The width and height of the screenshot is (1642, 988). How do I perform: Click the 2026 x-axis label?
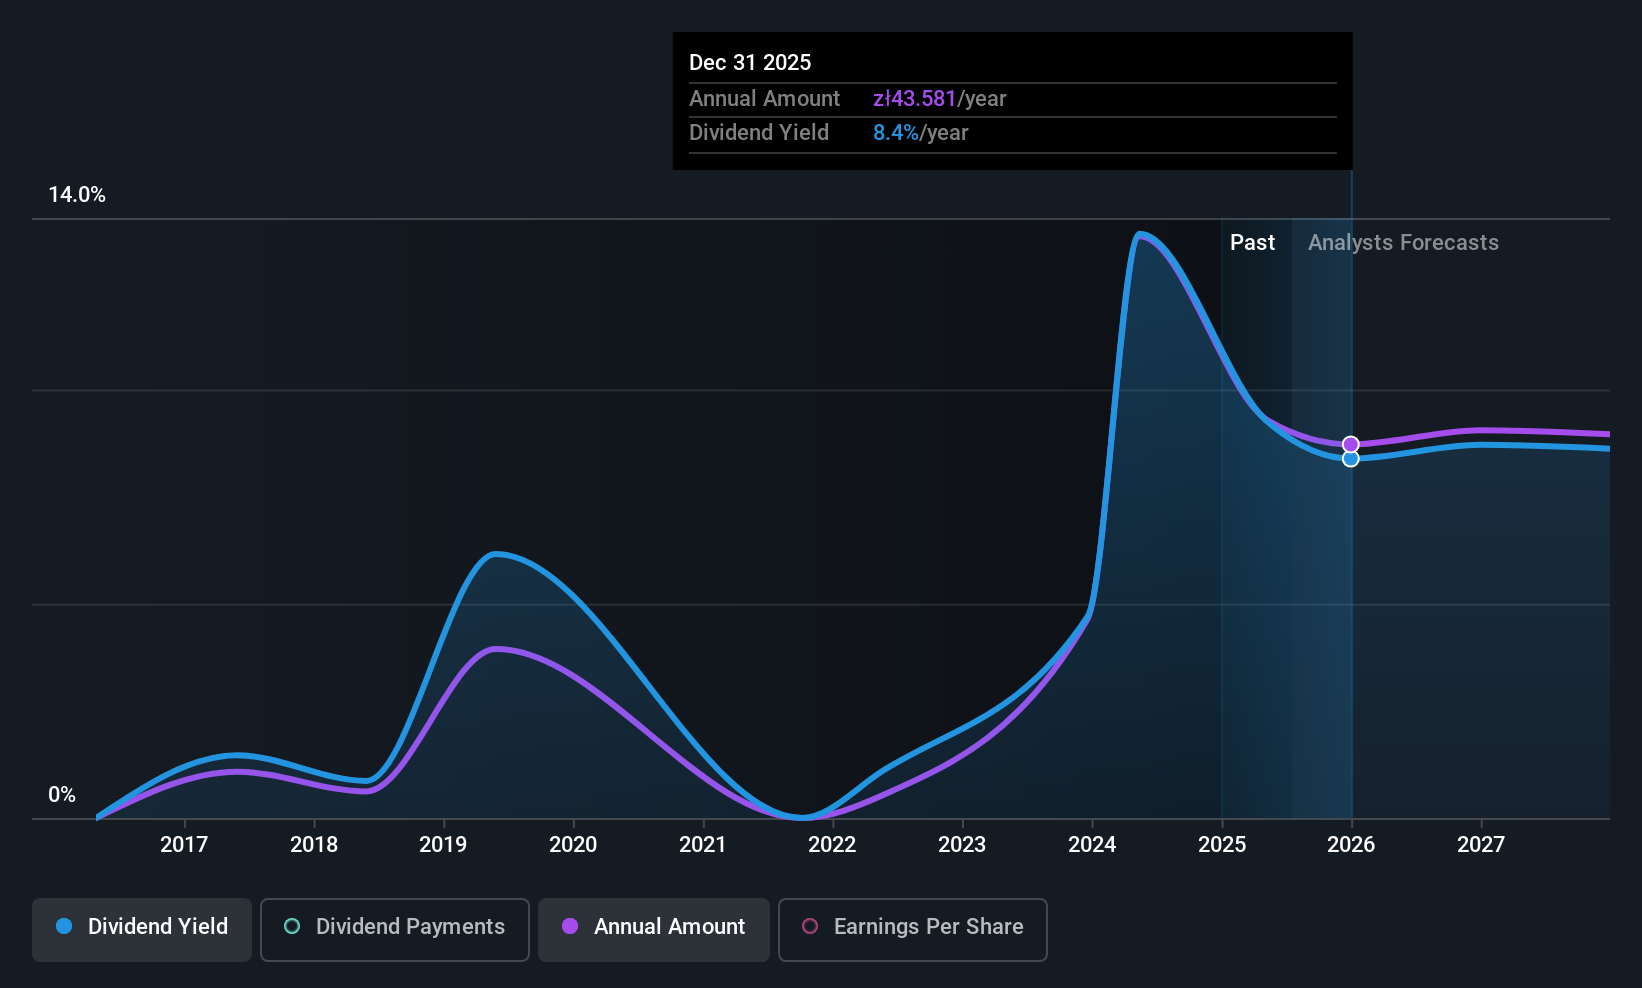[1351, 845]
